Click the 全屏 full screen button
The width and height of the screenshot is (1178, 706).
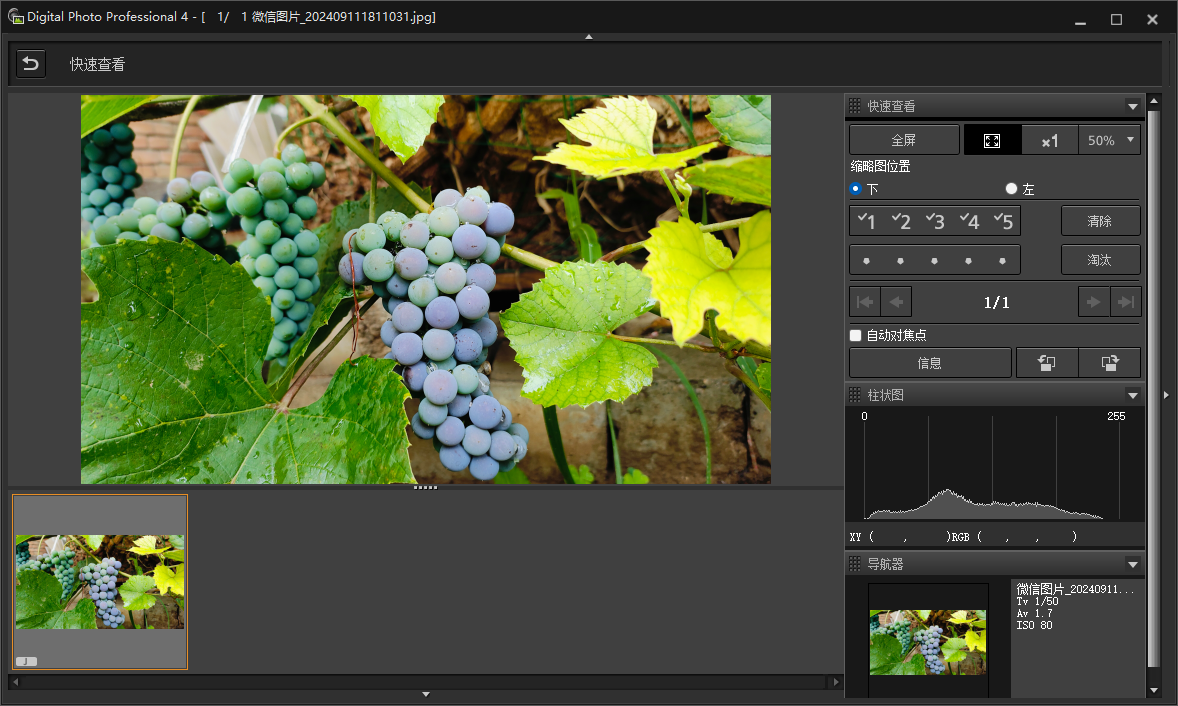point(903,141)
